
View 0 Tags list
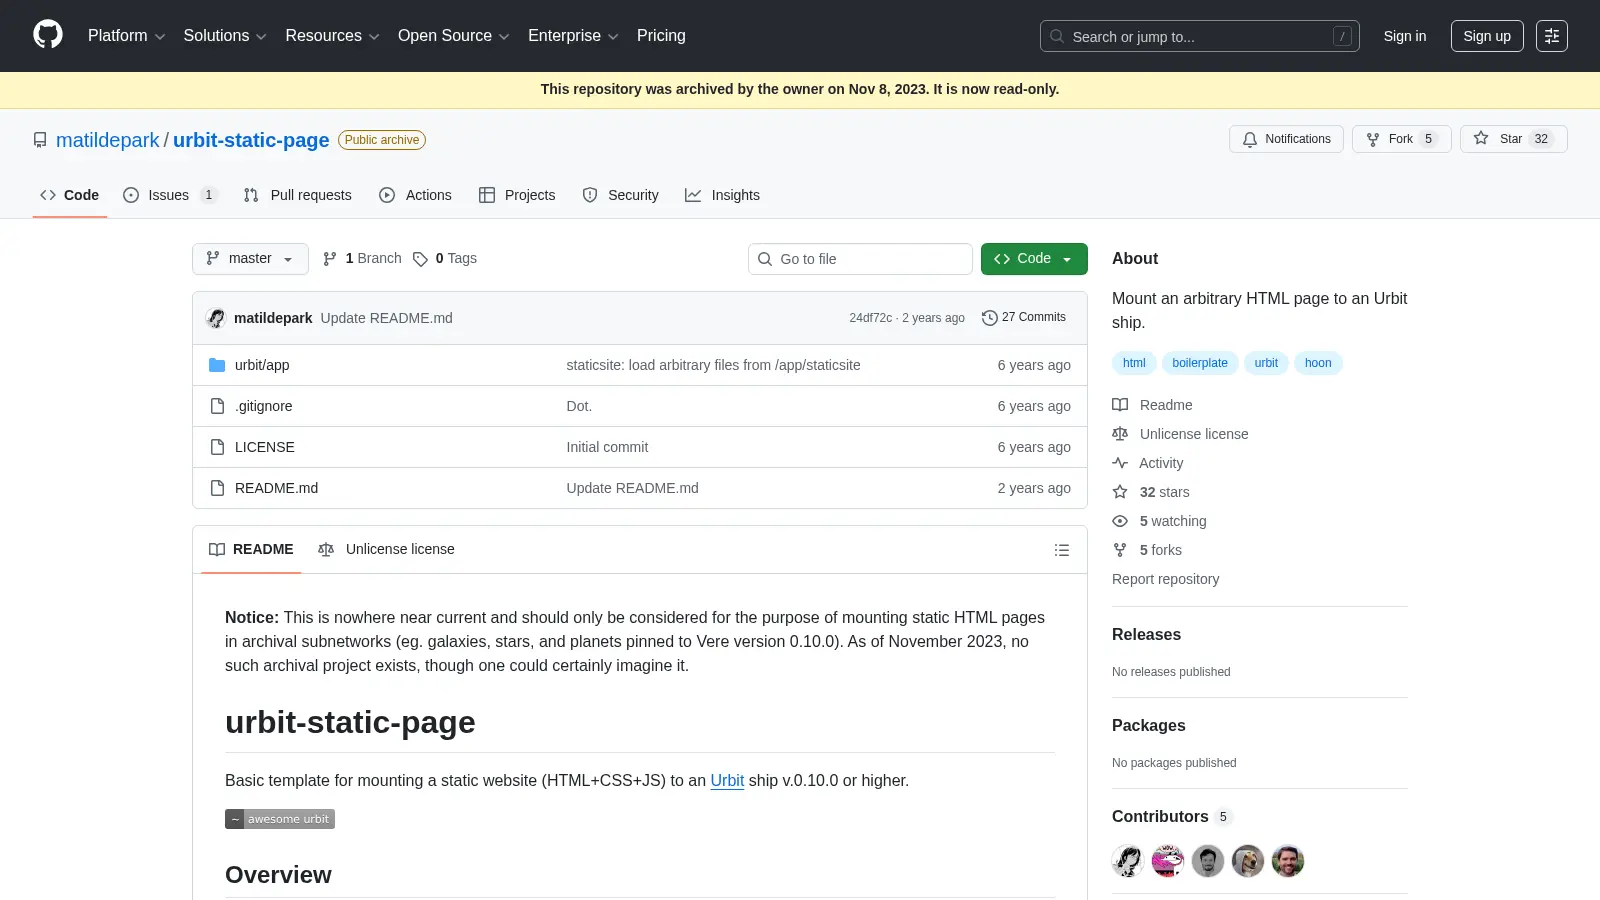coord(445,258)
